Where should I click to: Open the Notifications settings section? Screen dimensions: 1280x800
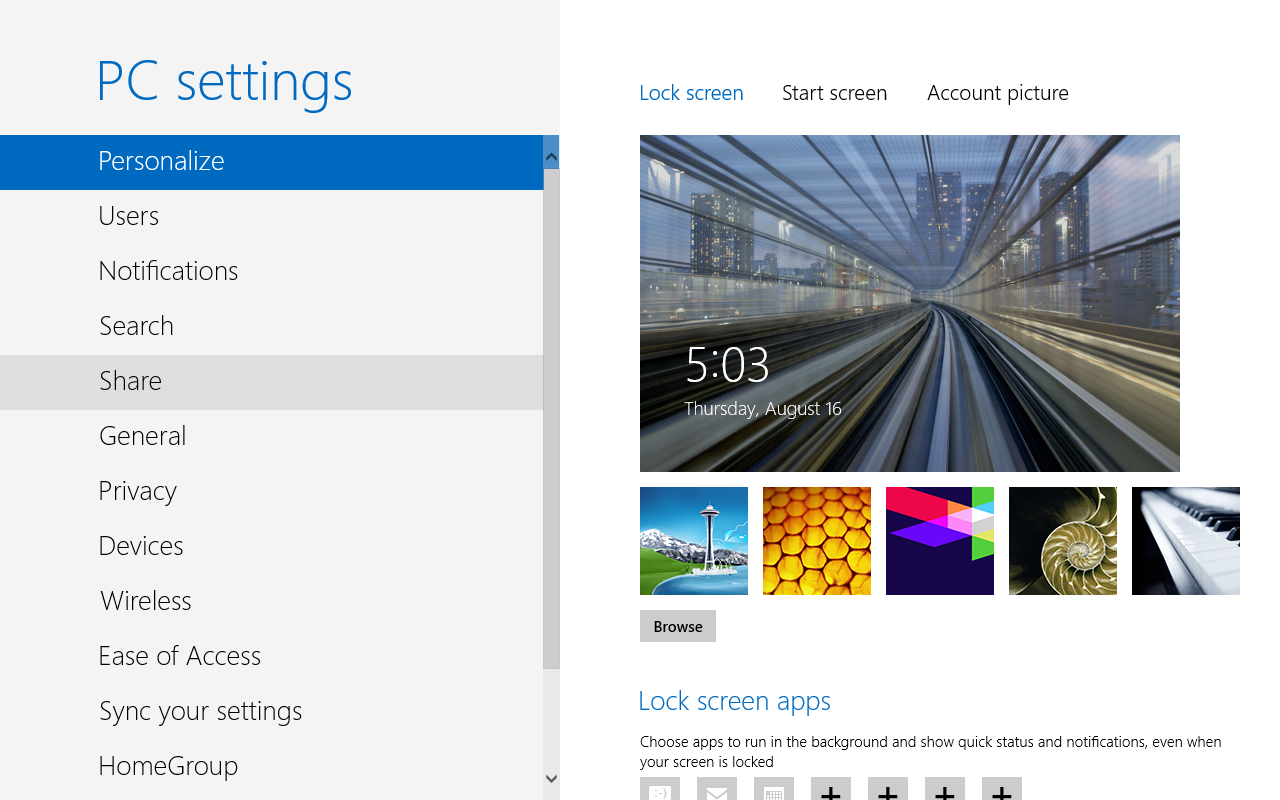[x=168, y=271]
